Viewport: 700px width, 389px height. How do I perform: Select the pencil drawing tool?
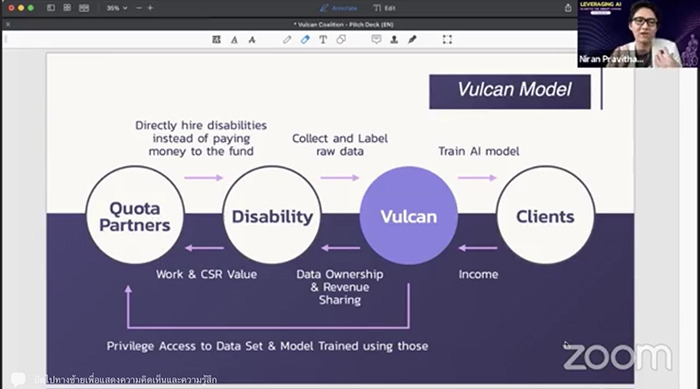click(287, 40)
